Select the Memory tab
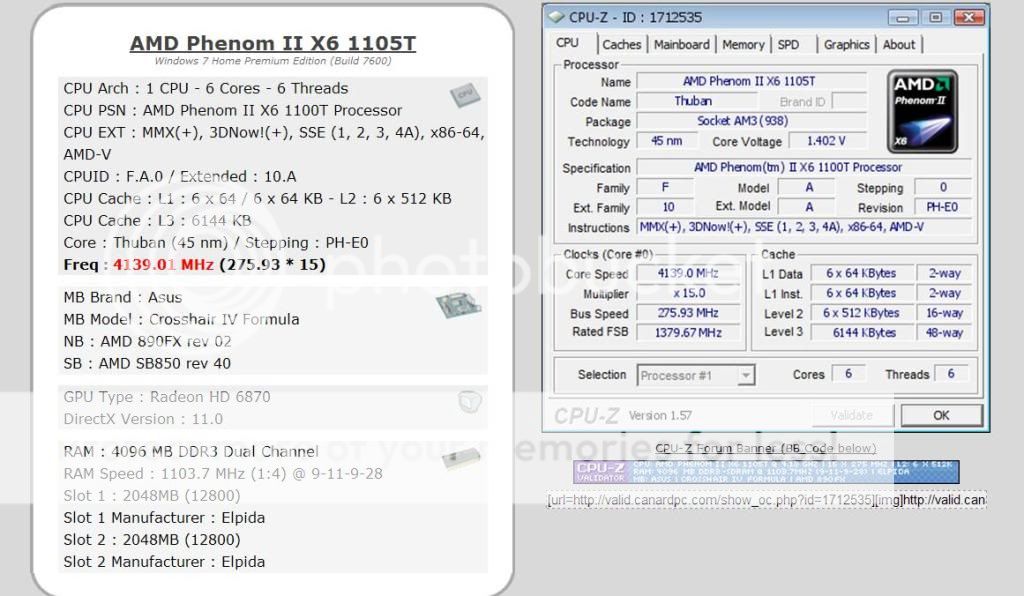The width and height of the screenshot is (1024, 596). pos(743,45)
